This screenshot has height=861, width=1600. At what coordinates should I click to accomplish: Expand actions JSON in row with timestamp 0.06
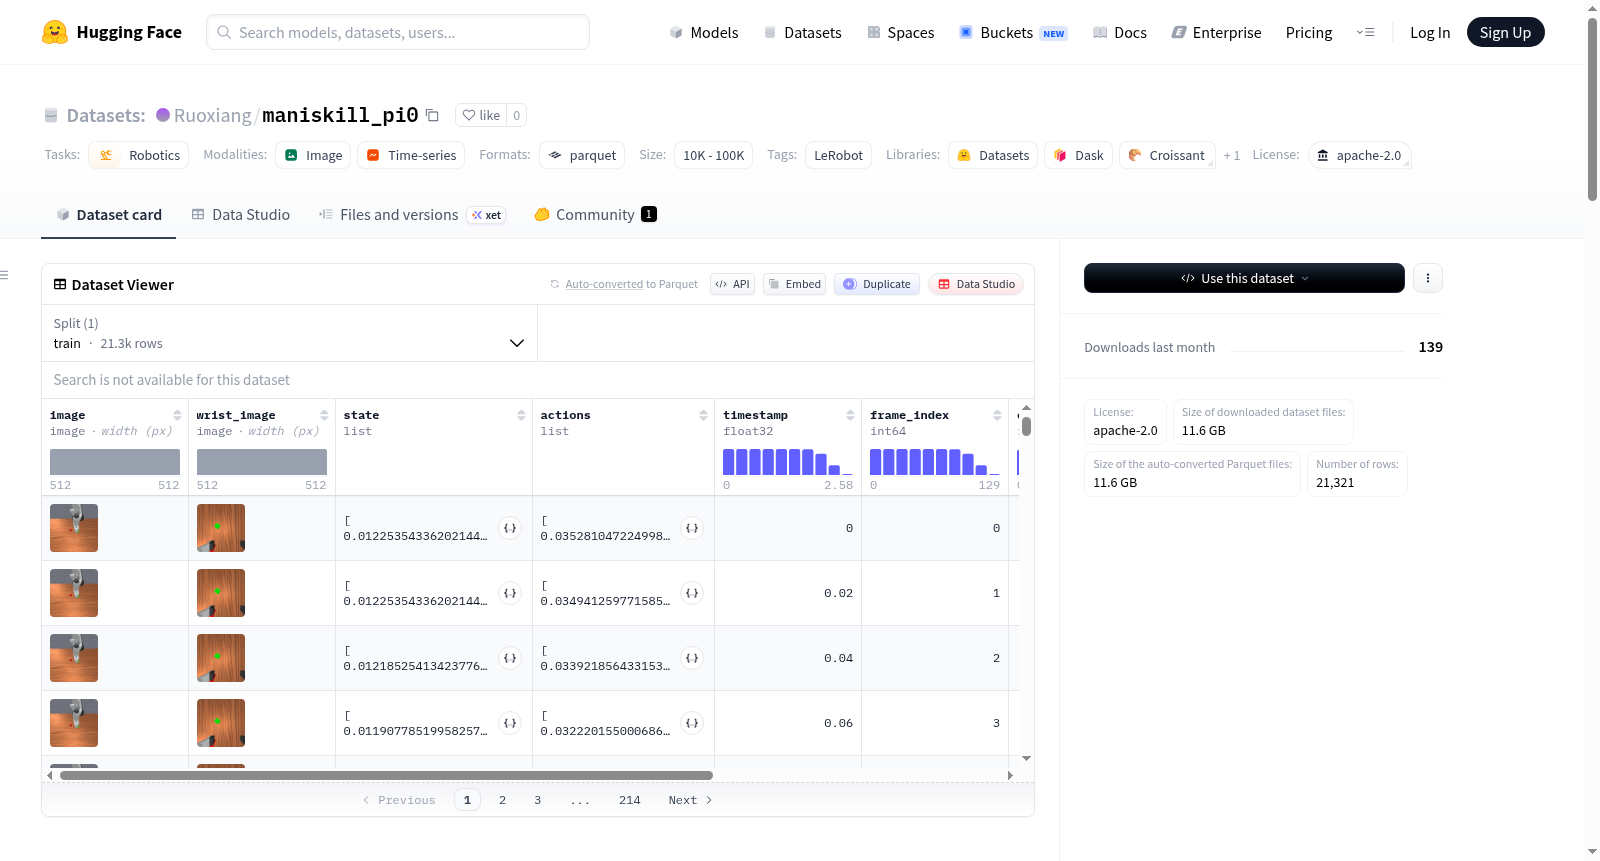pyautogui.click(x=692, y=723)
